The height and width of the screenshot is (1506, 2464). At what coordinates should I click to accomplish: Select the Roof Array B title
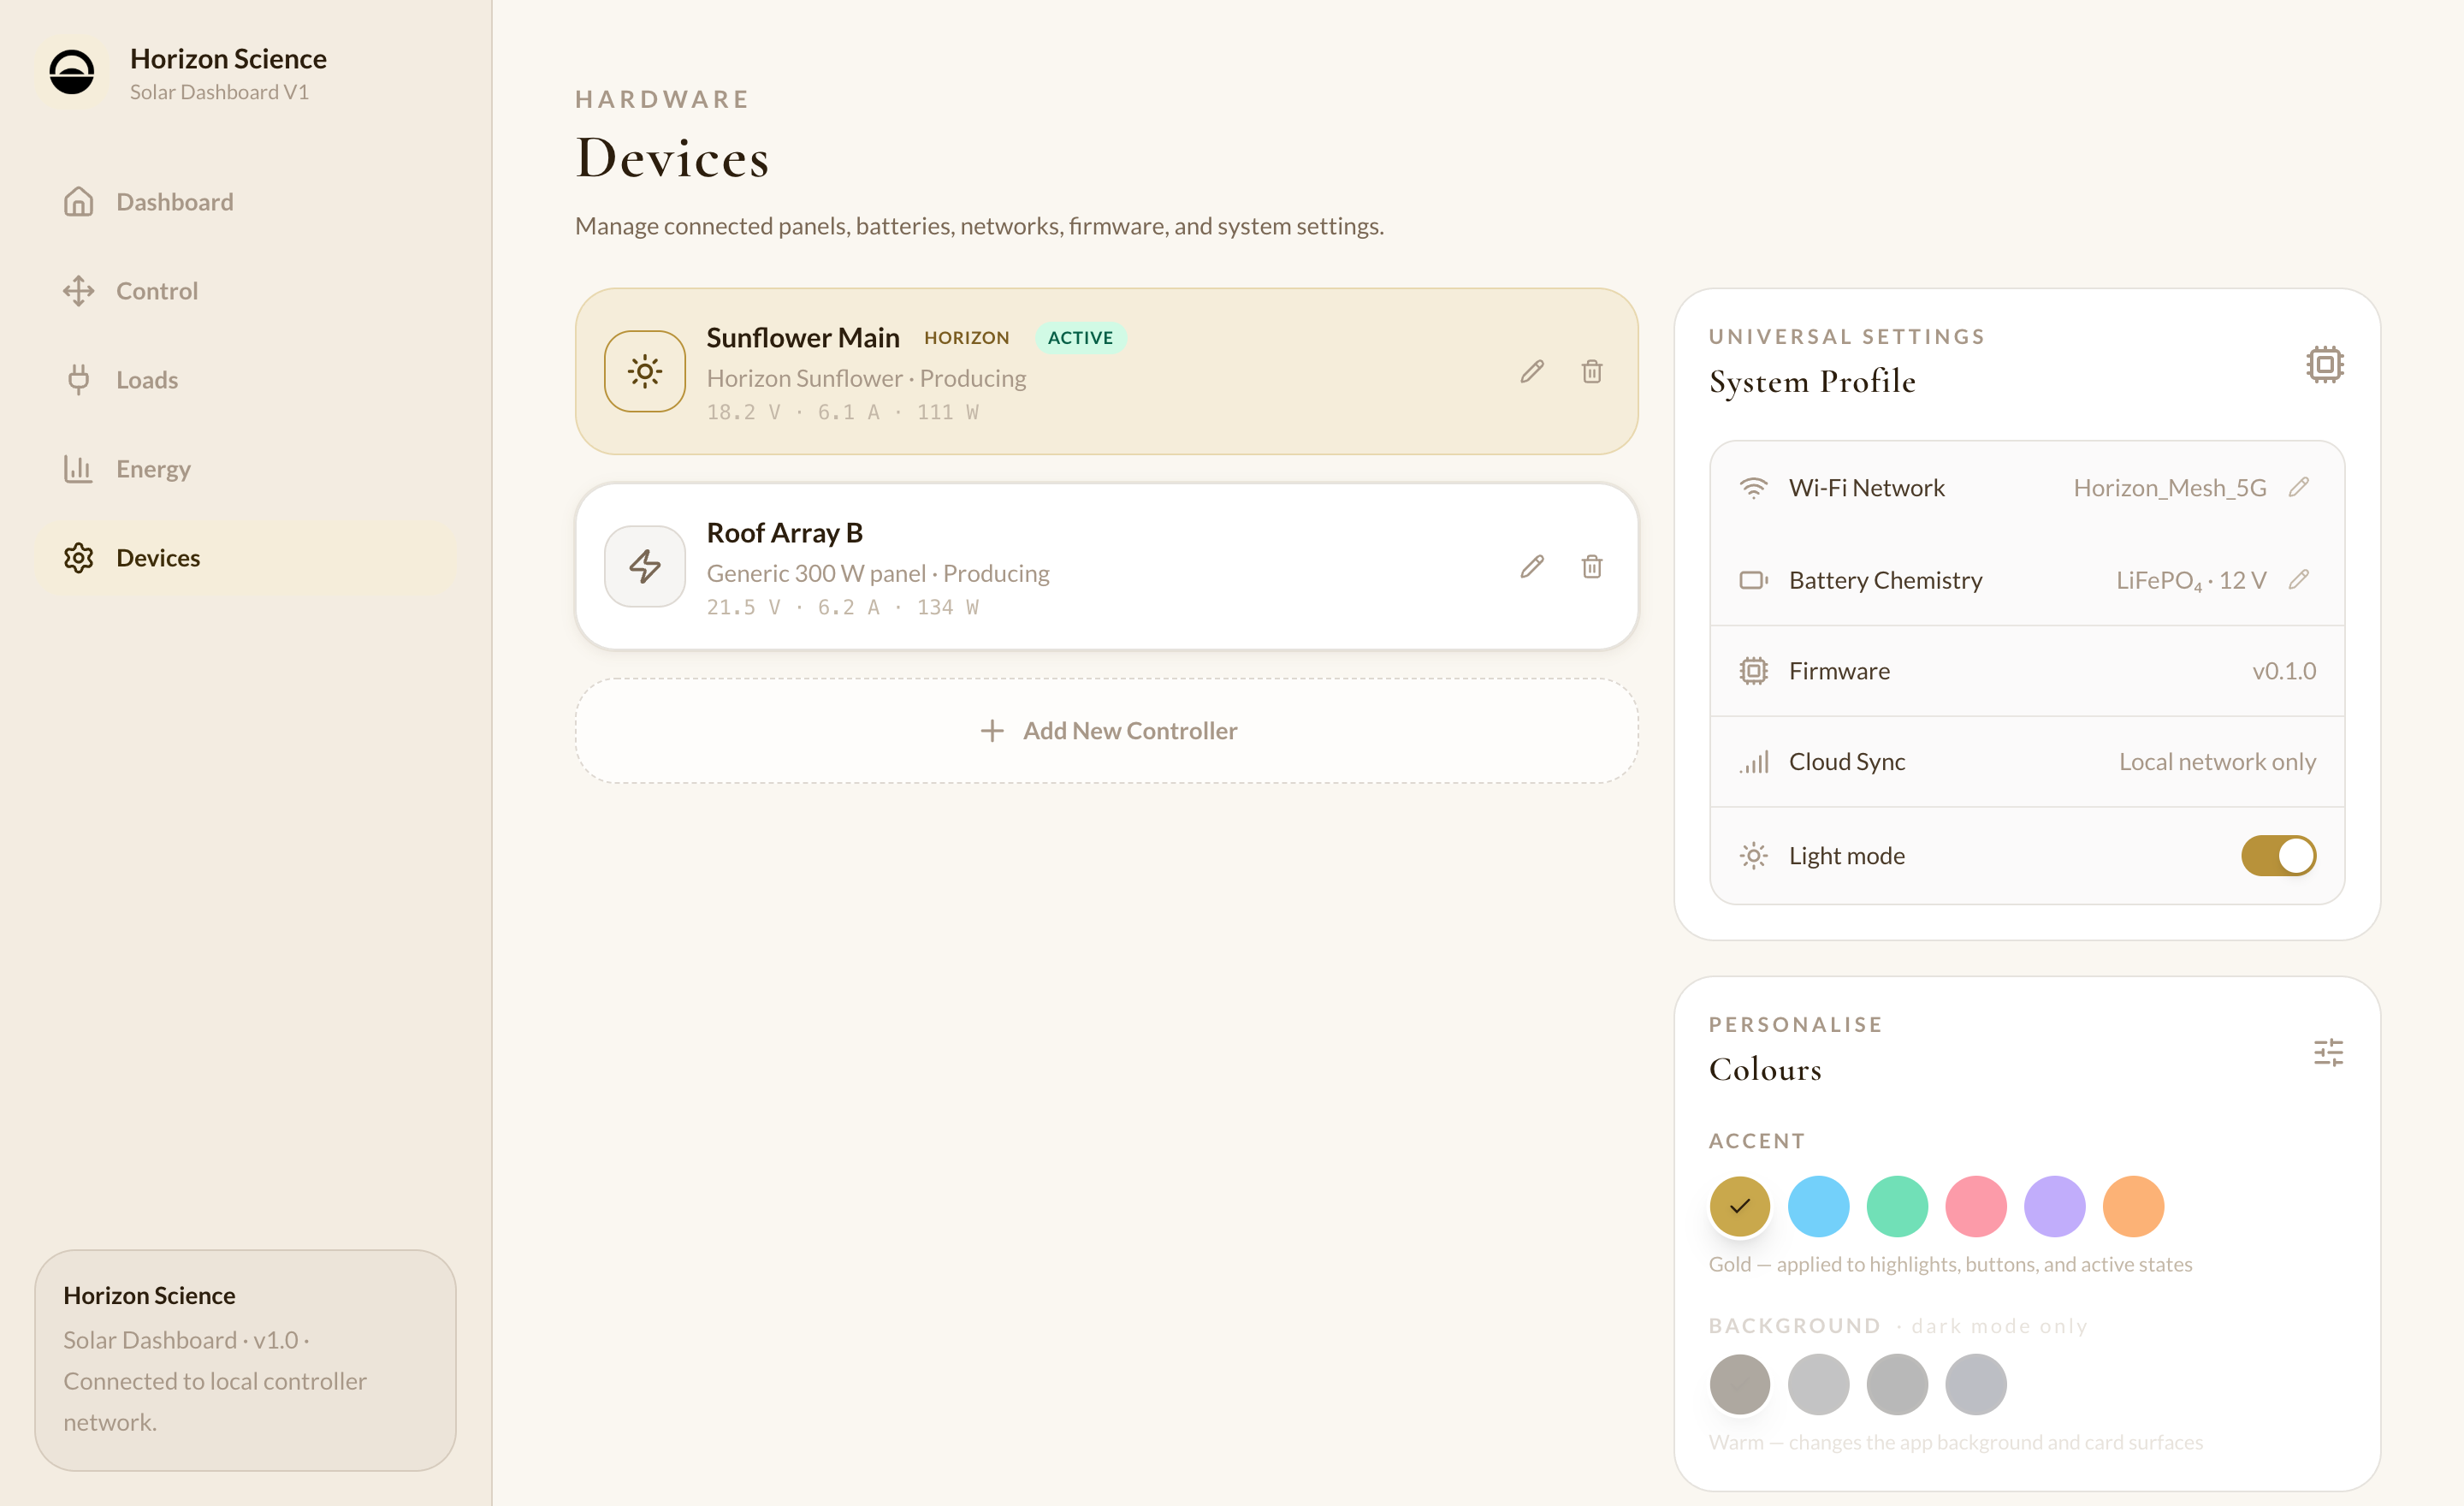pyautogui.click(x=785, y=533)
